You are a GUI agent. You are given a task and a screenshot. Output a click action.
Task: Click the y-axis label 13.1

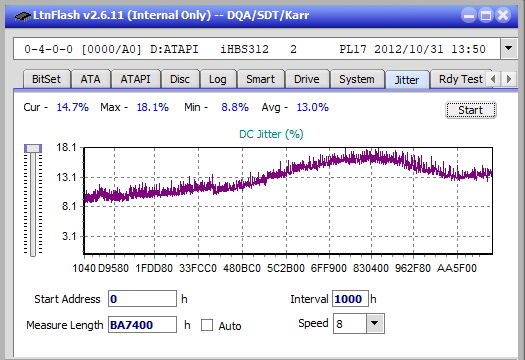click(x=66, y=177)
